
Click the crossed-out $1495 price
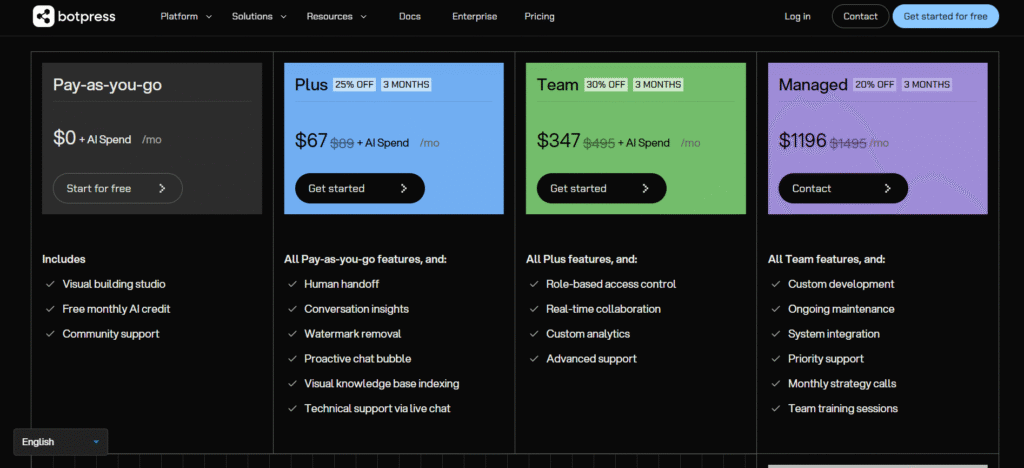(848, 143)
